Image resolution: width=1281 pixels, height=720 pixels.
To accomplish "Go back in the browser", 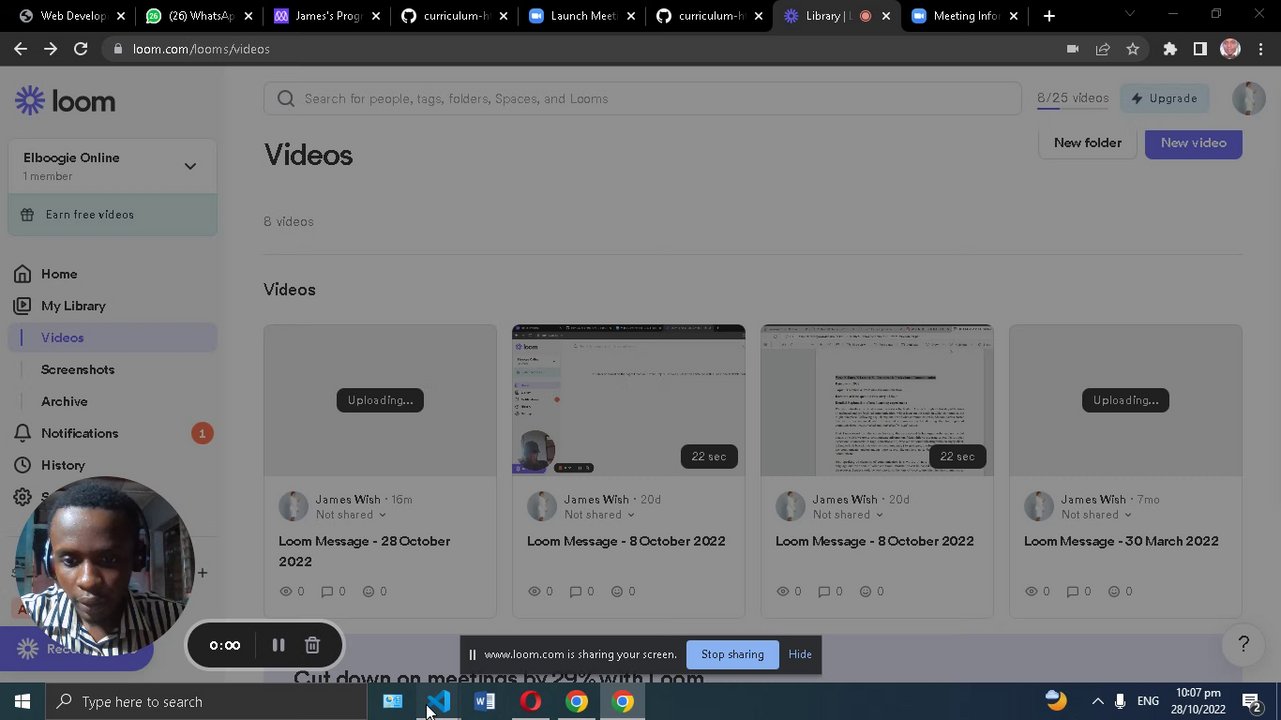I will (20, 49).
